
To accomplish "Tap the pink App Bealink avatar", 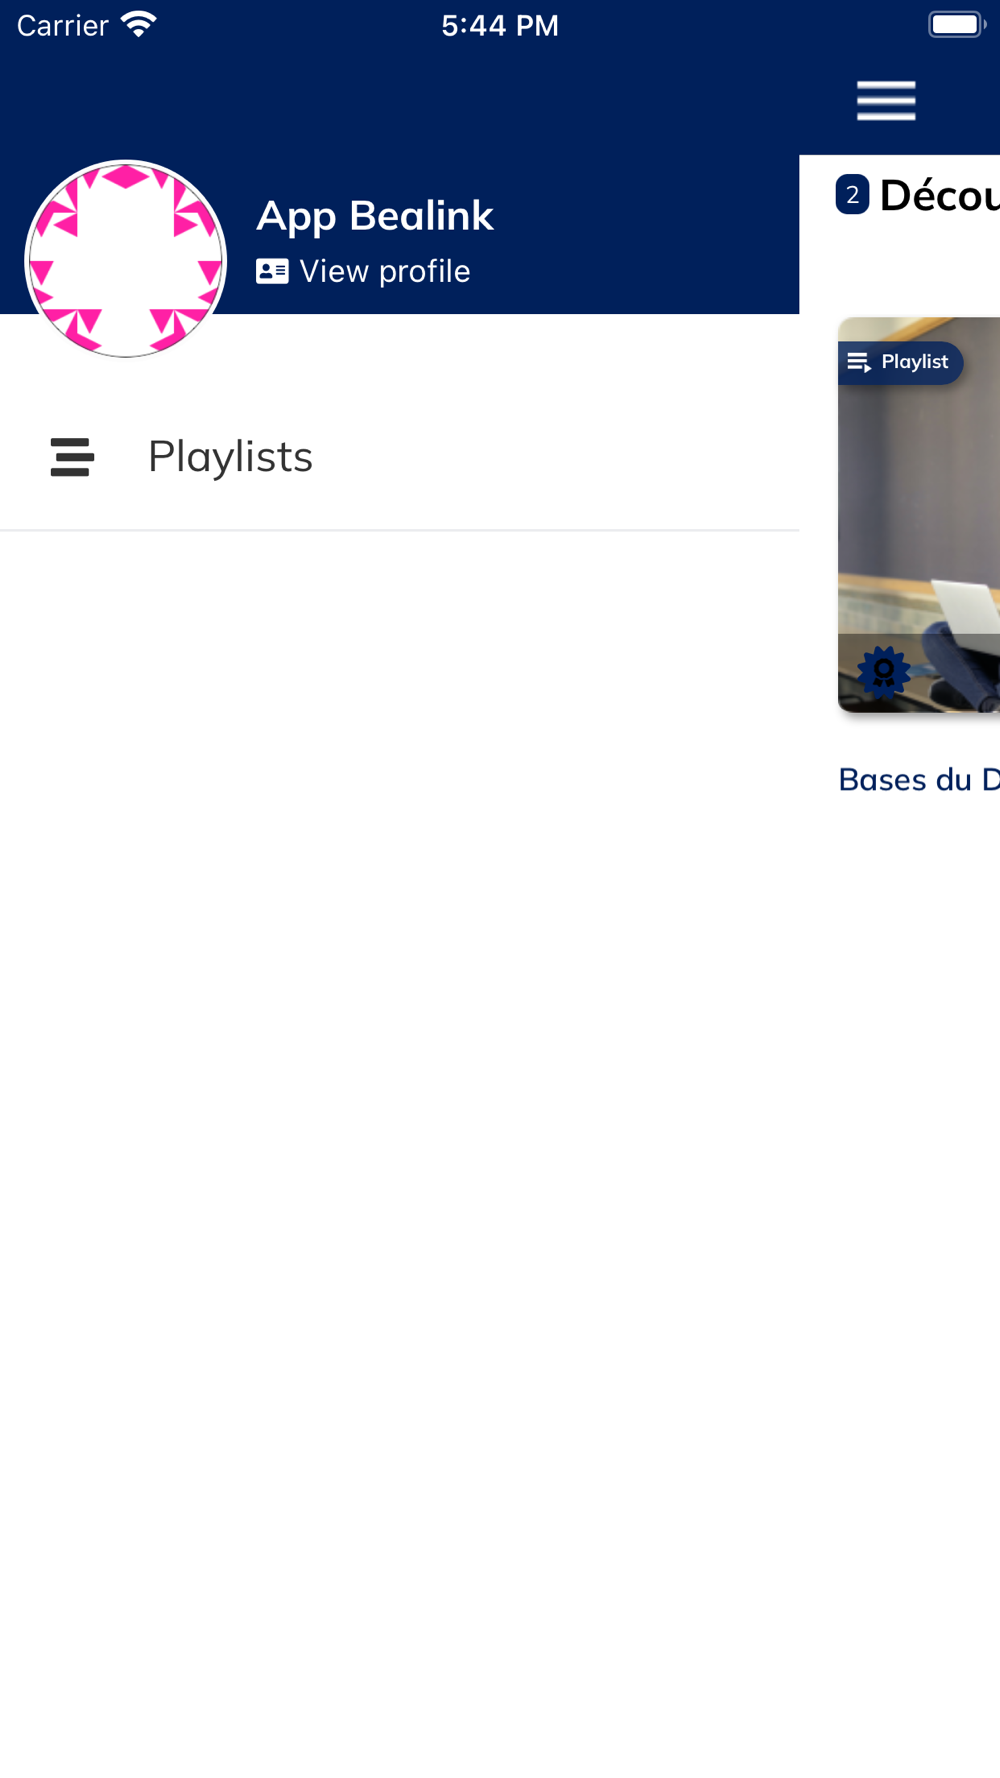I will (x=126, y=259).
